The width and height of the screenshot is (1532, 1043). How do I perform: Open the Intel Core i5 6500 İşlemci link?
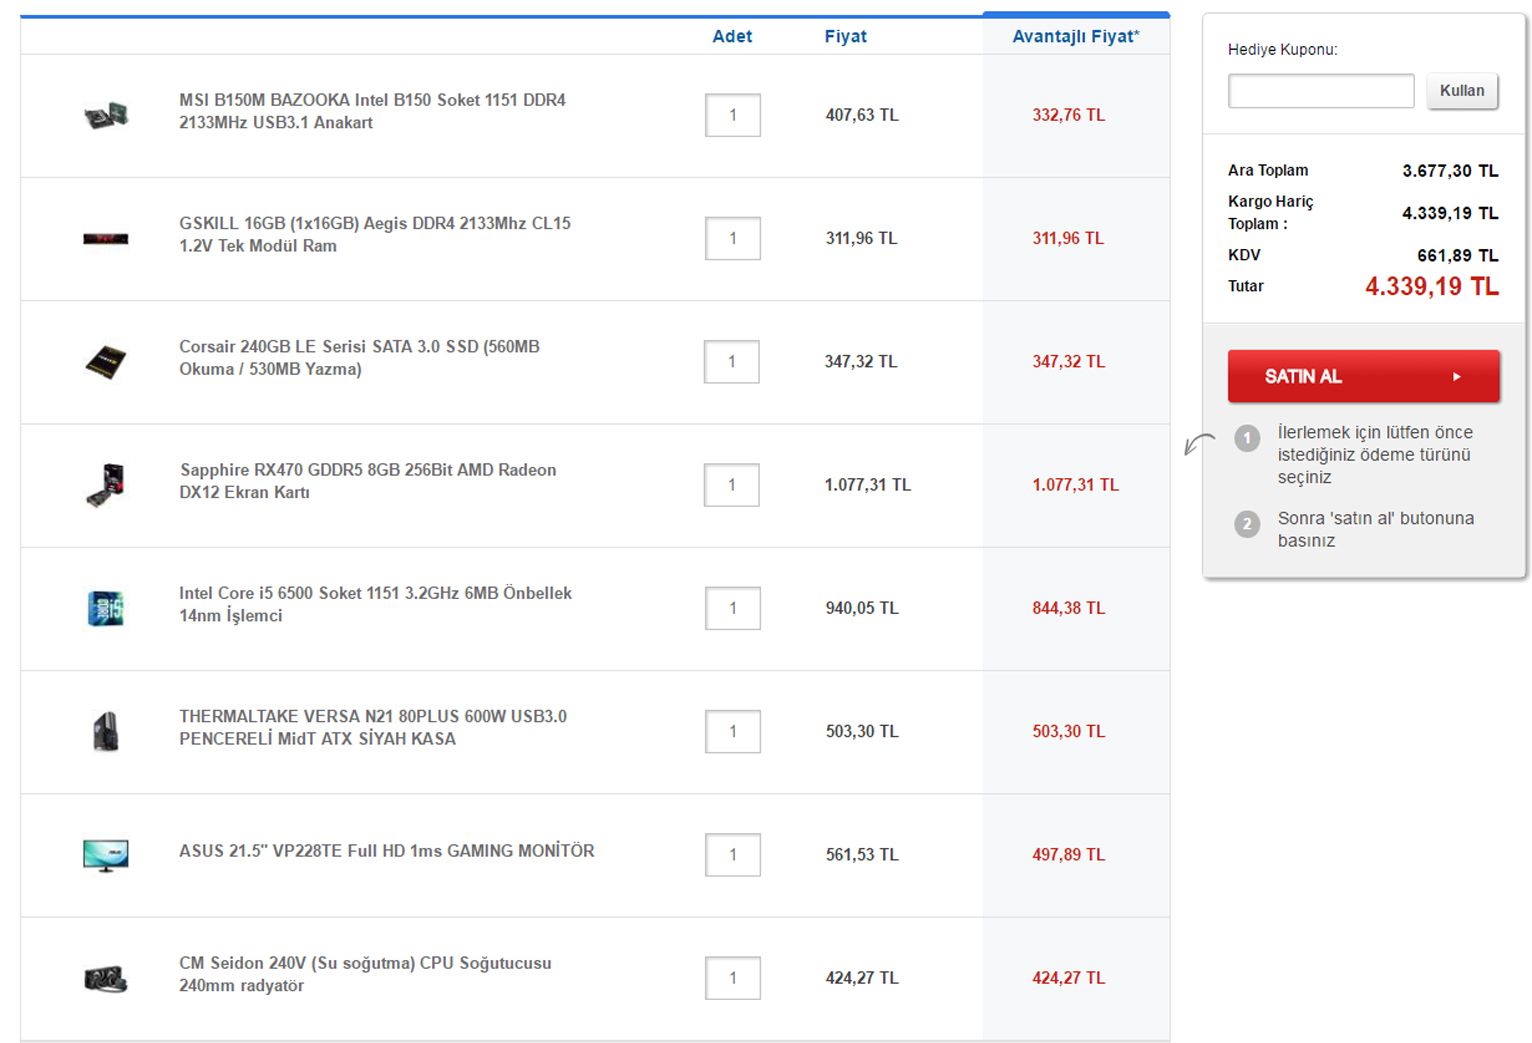coord(375,604)
